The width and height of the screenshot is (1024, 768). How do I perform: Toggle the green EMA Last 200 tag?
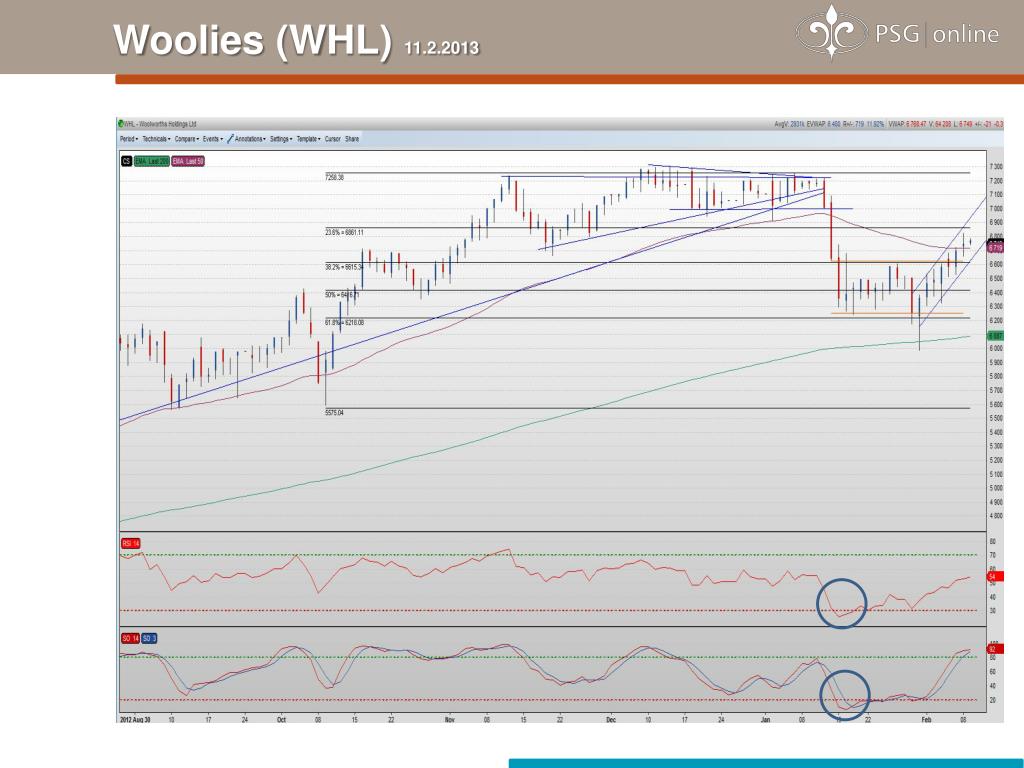point(152,161)
